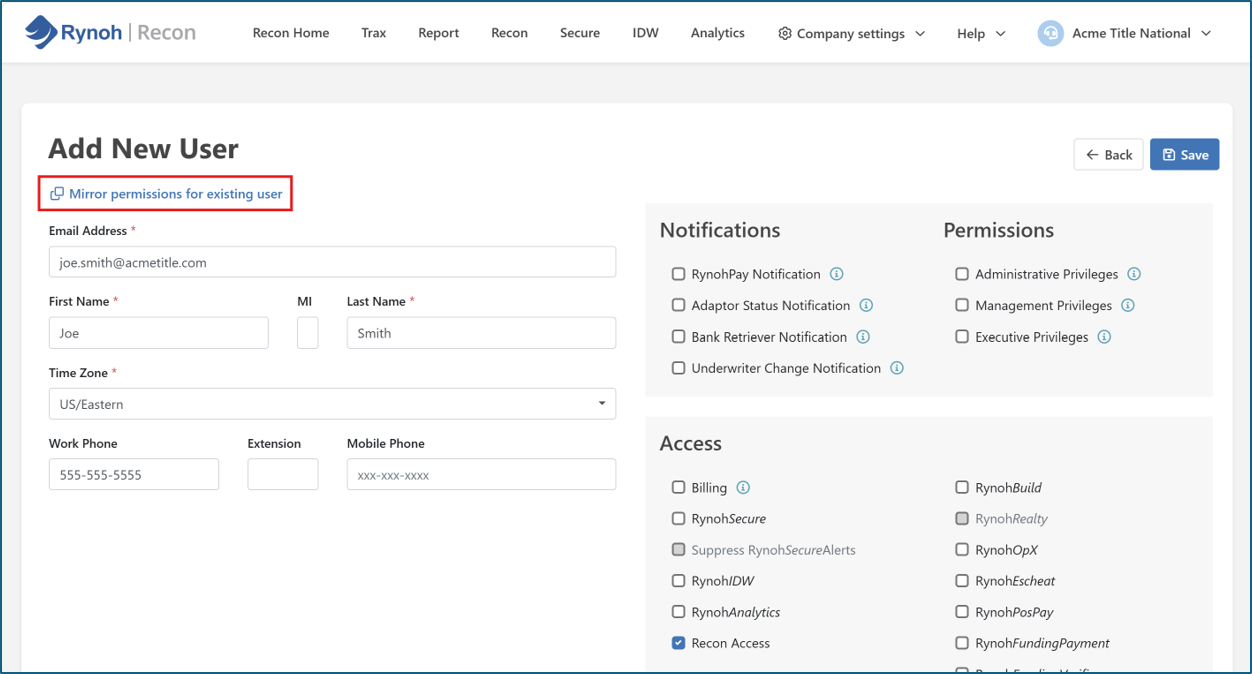Viewport: 1252px width, 674px height.
Task: Focus the Work Phone field
Action: 134,475
